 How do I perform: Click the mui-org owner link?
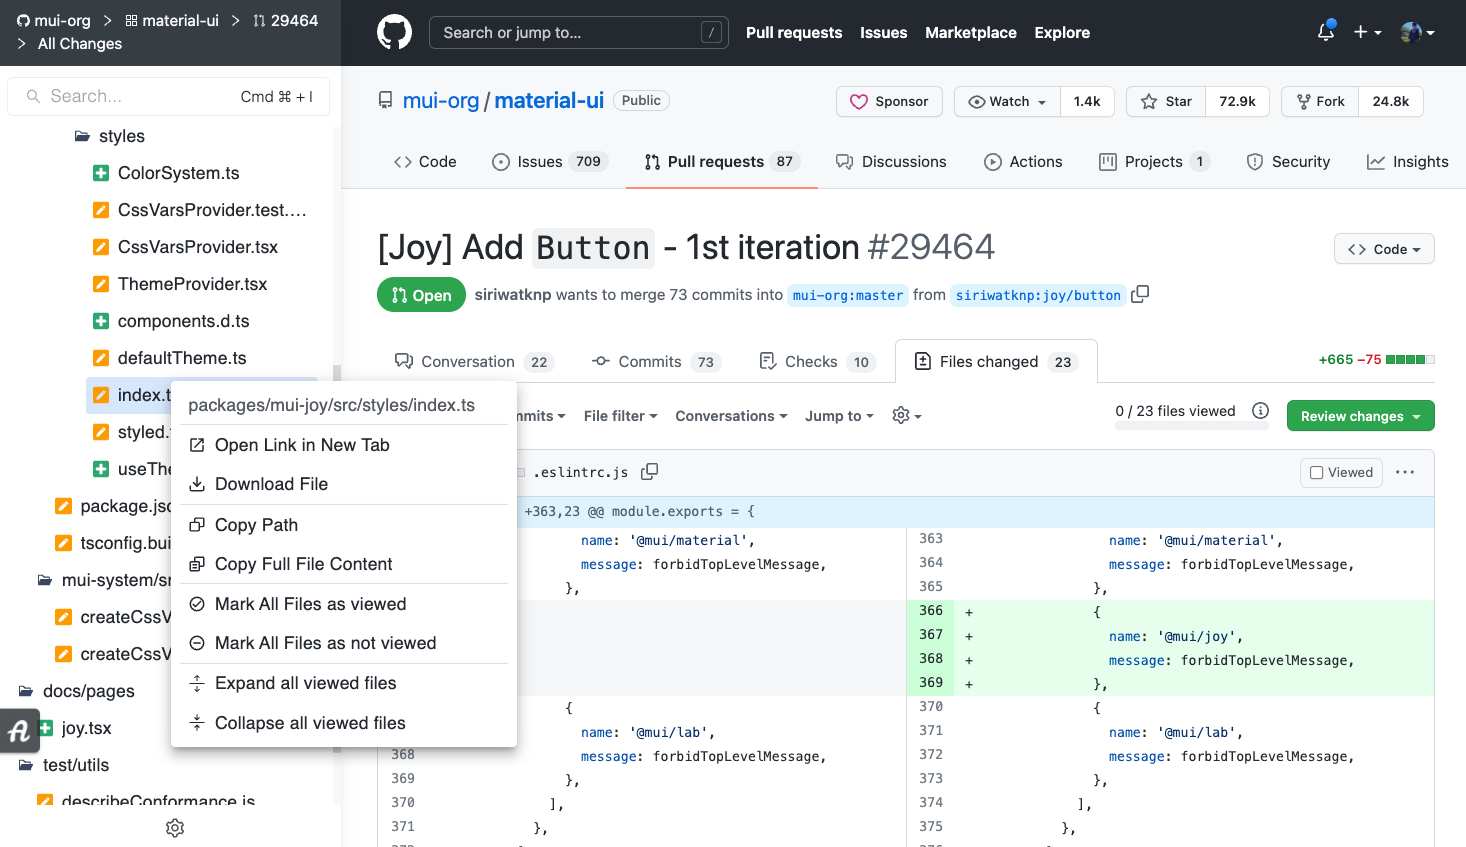click(441, 101)
